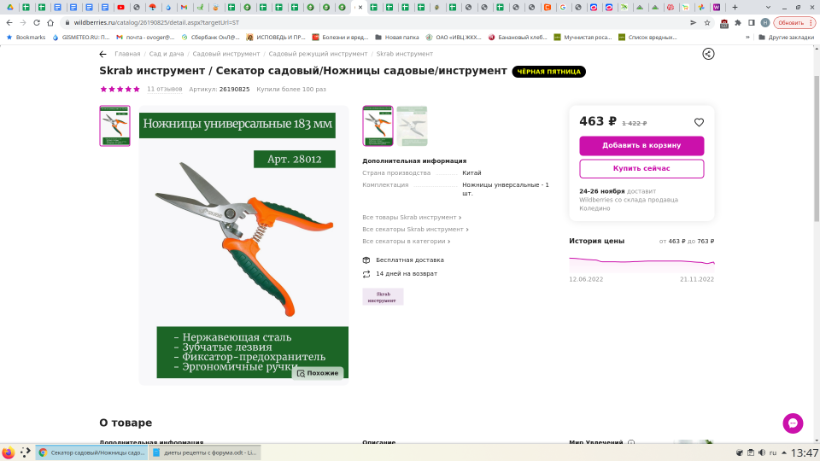Click the five-star product rating
Screen dimensions: 820x461
(x=120, y=89)
